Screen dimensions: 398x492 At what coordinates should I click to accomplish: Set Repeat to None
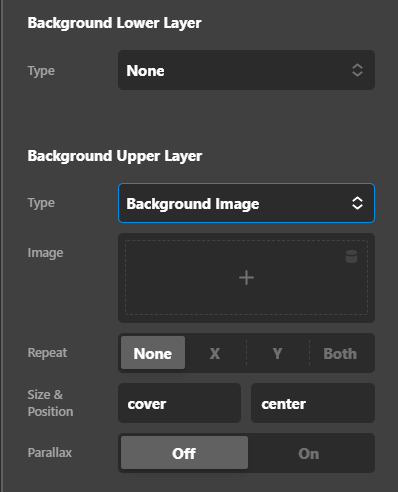point(153,353)
